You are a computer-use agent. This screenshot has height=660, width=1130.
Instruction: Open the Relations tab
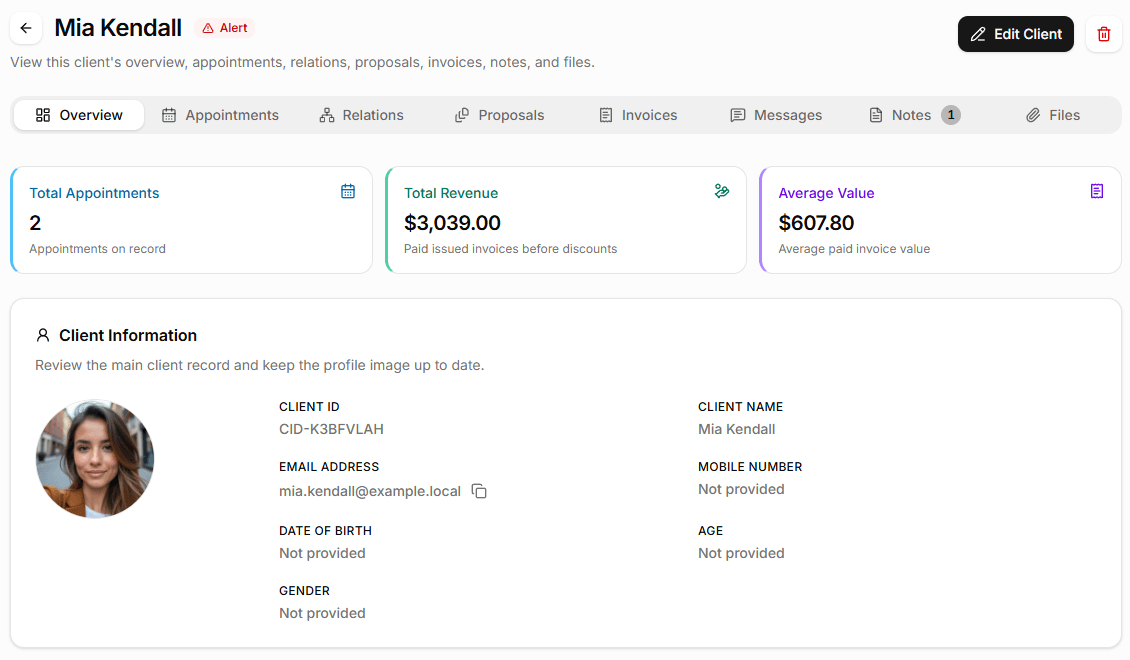tap(361, 115)
